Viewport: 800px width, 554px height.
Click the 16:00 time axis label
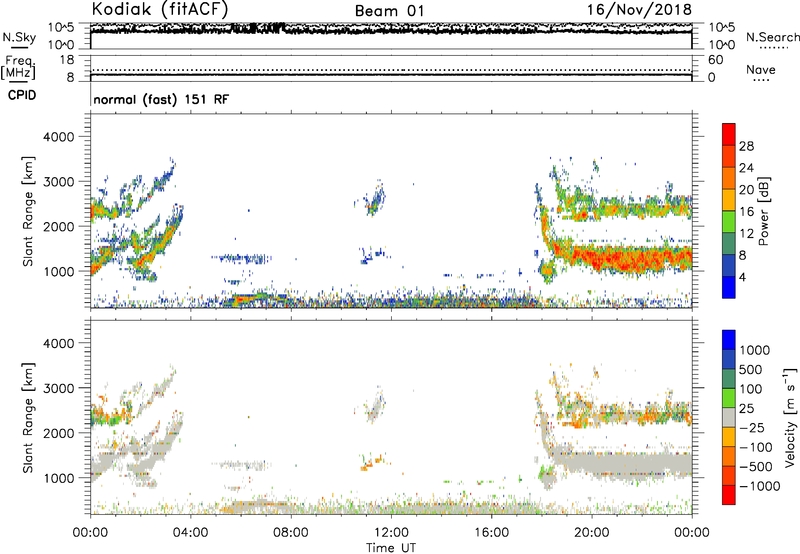pyautogui.click(x=491, y=533)
